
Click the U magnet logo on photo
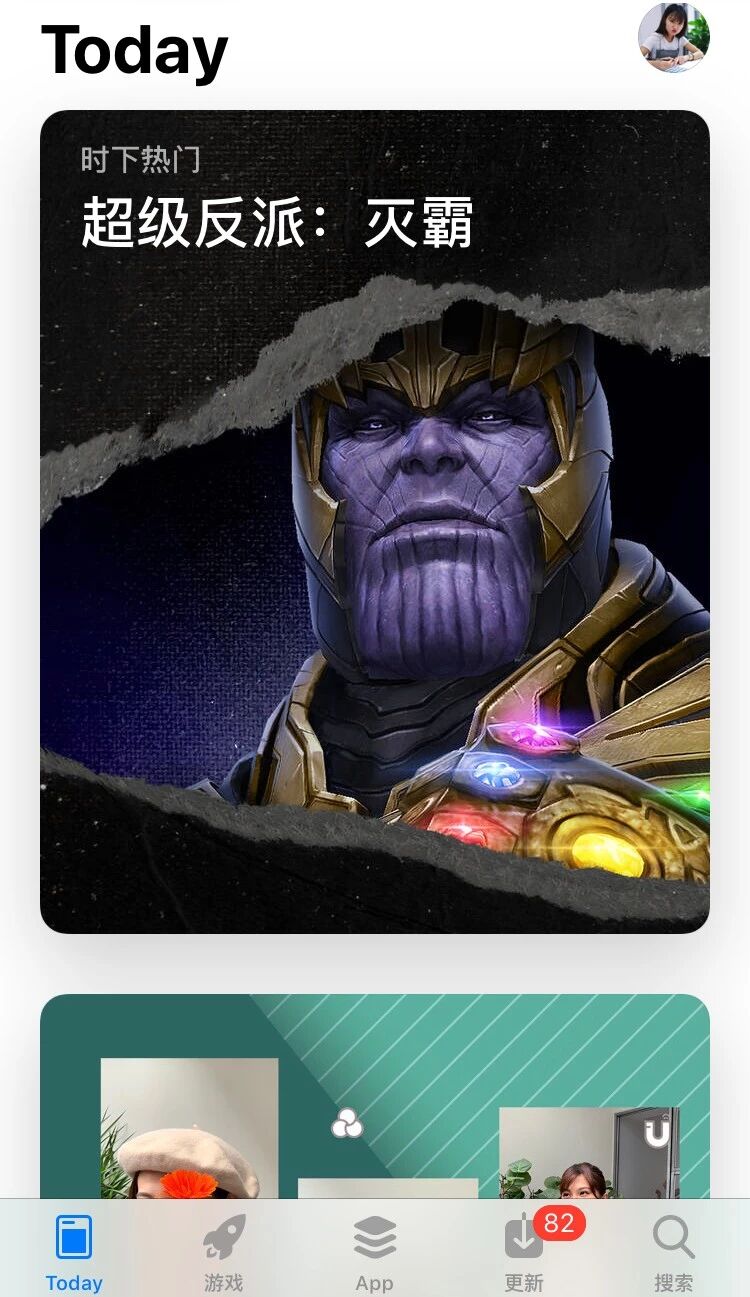tap(657, 1133)
